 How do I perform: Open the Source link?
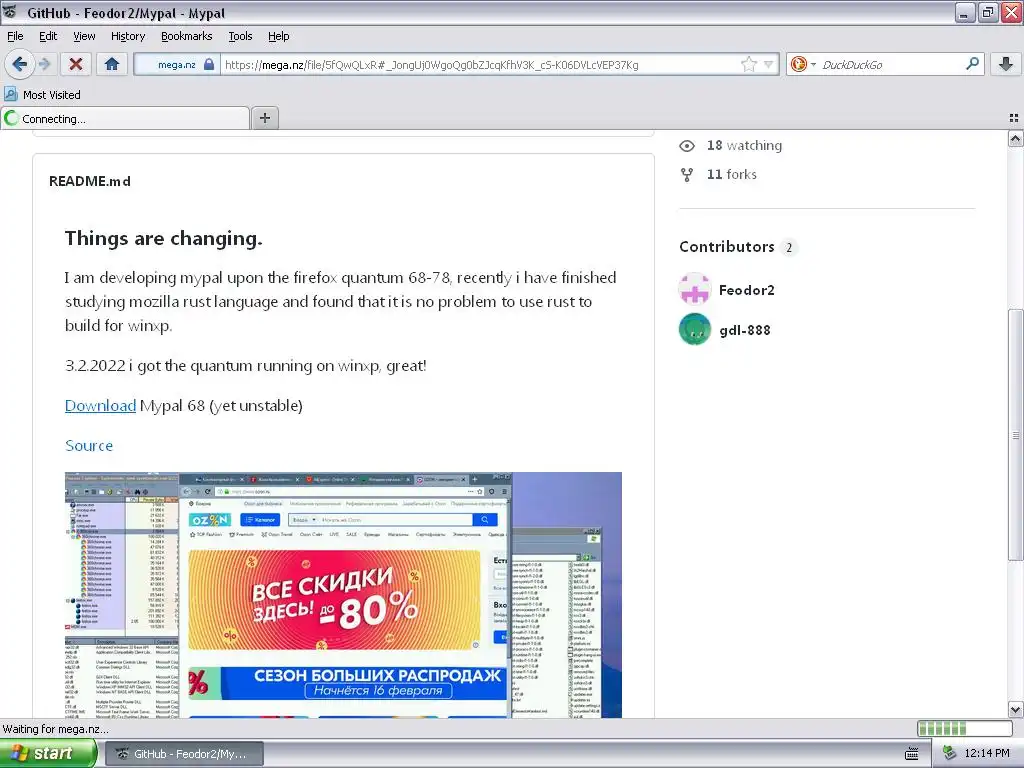(89, 445)
